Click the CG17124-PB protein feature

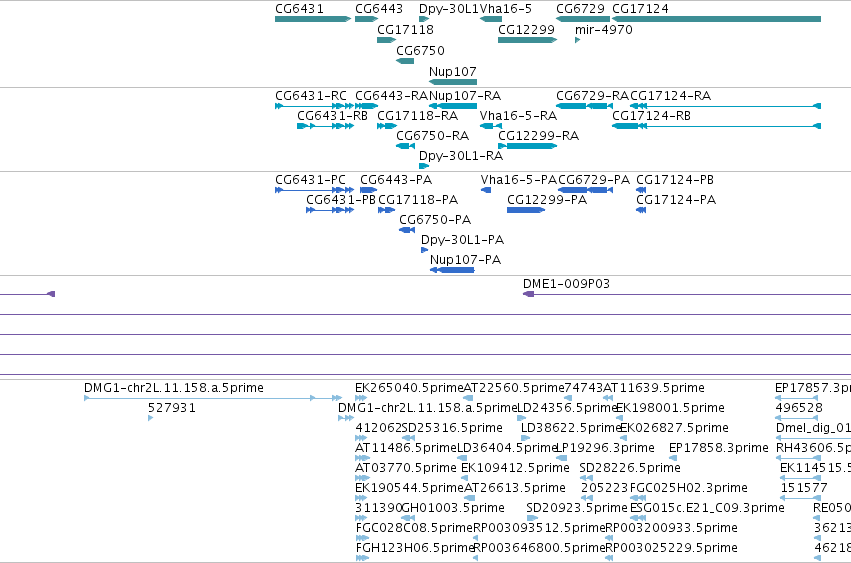pos(641,190)
